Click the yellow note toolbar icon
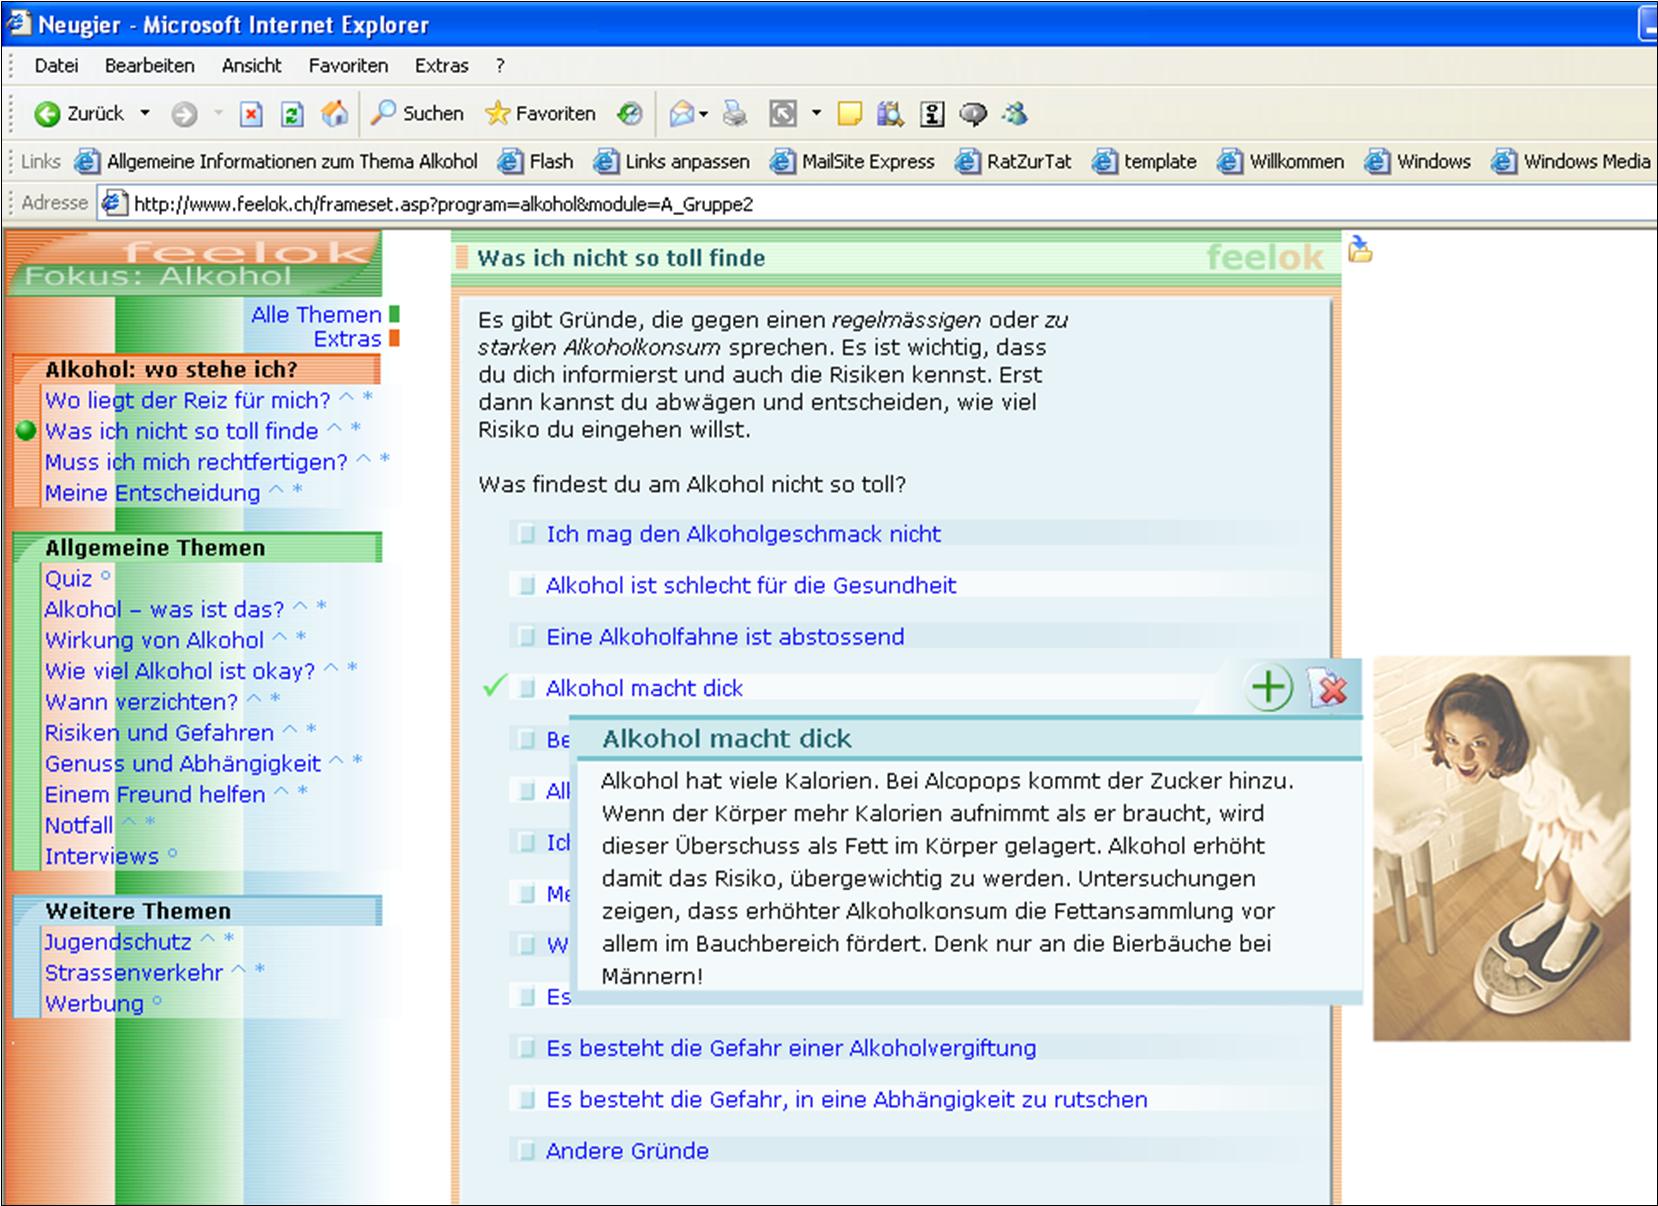The width and height of the screenshot is (1658, 1206). tap(849, 114)
